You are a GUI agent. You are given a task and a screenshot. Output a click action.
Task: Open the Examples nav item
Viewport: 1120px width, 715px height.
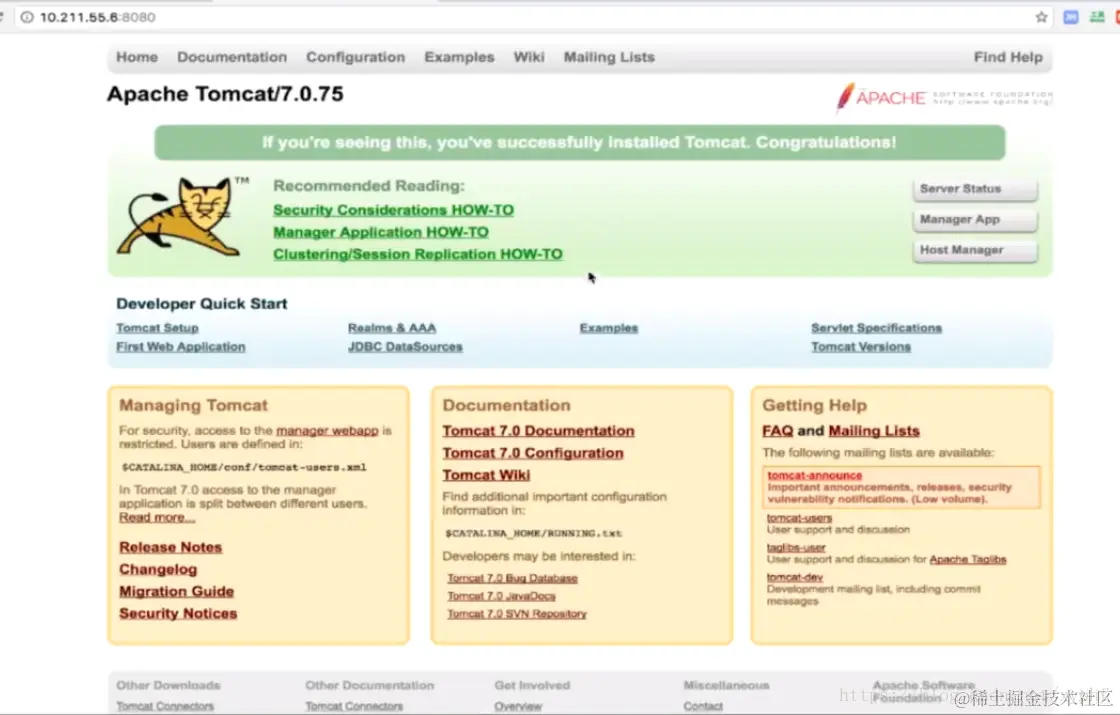[x=459, y=57]
